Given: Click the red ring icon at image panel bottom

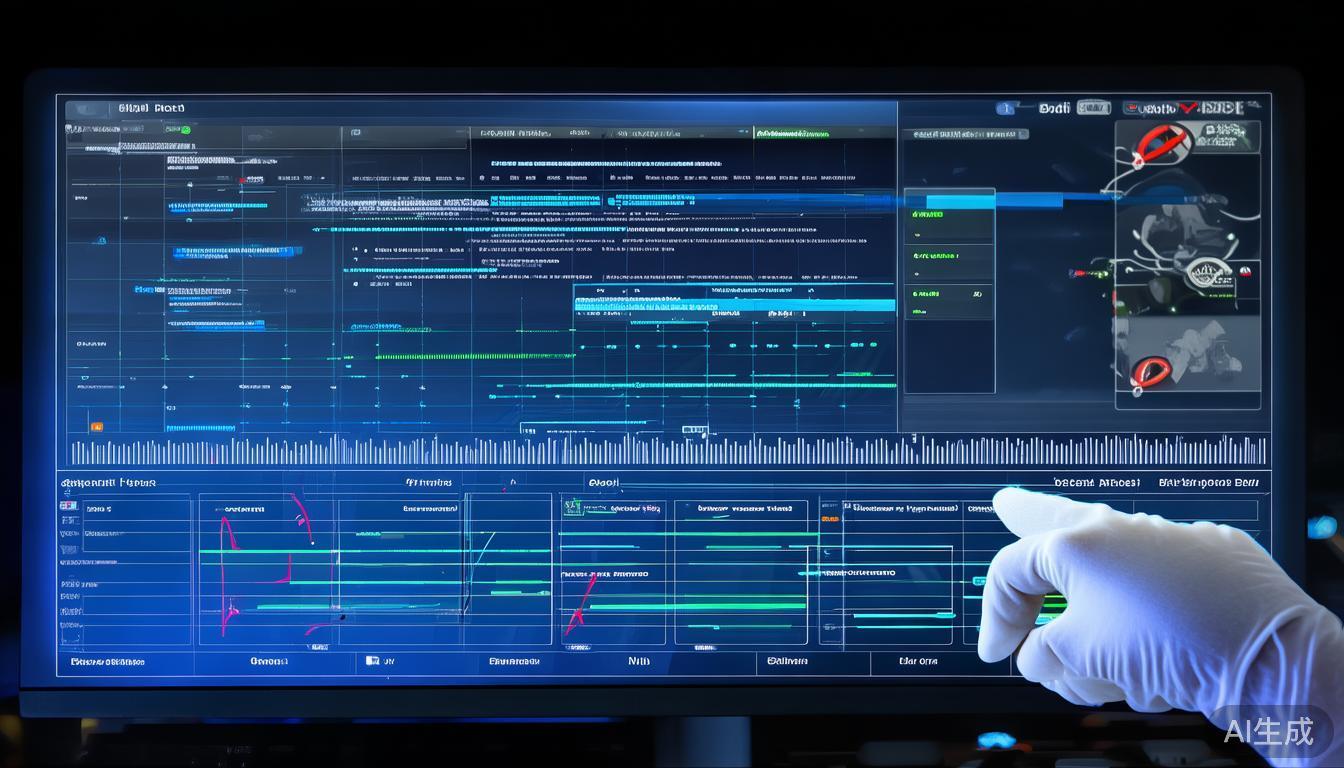Looking at the screenshot, I should point(1151,372).
